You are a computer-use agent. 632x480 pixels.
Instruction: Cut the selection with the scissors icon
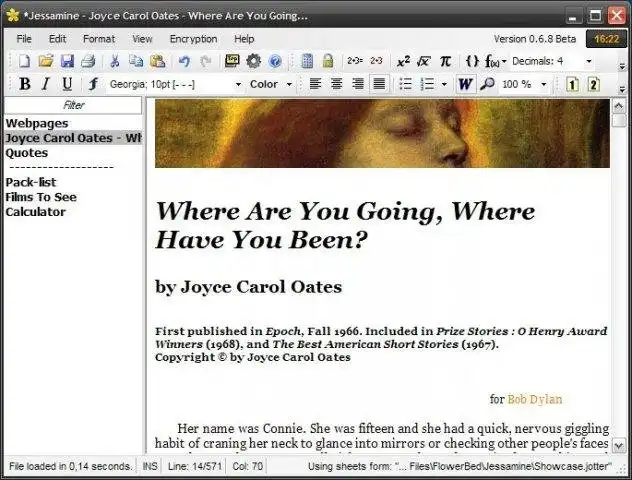pos(115,61)
